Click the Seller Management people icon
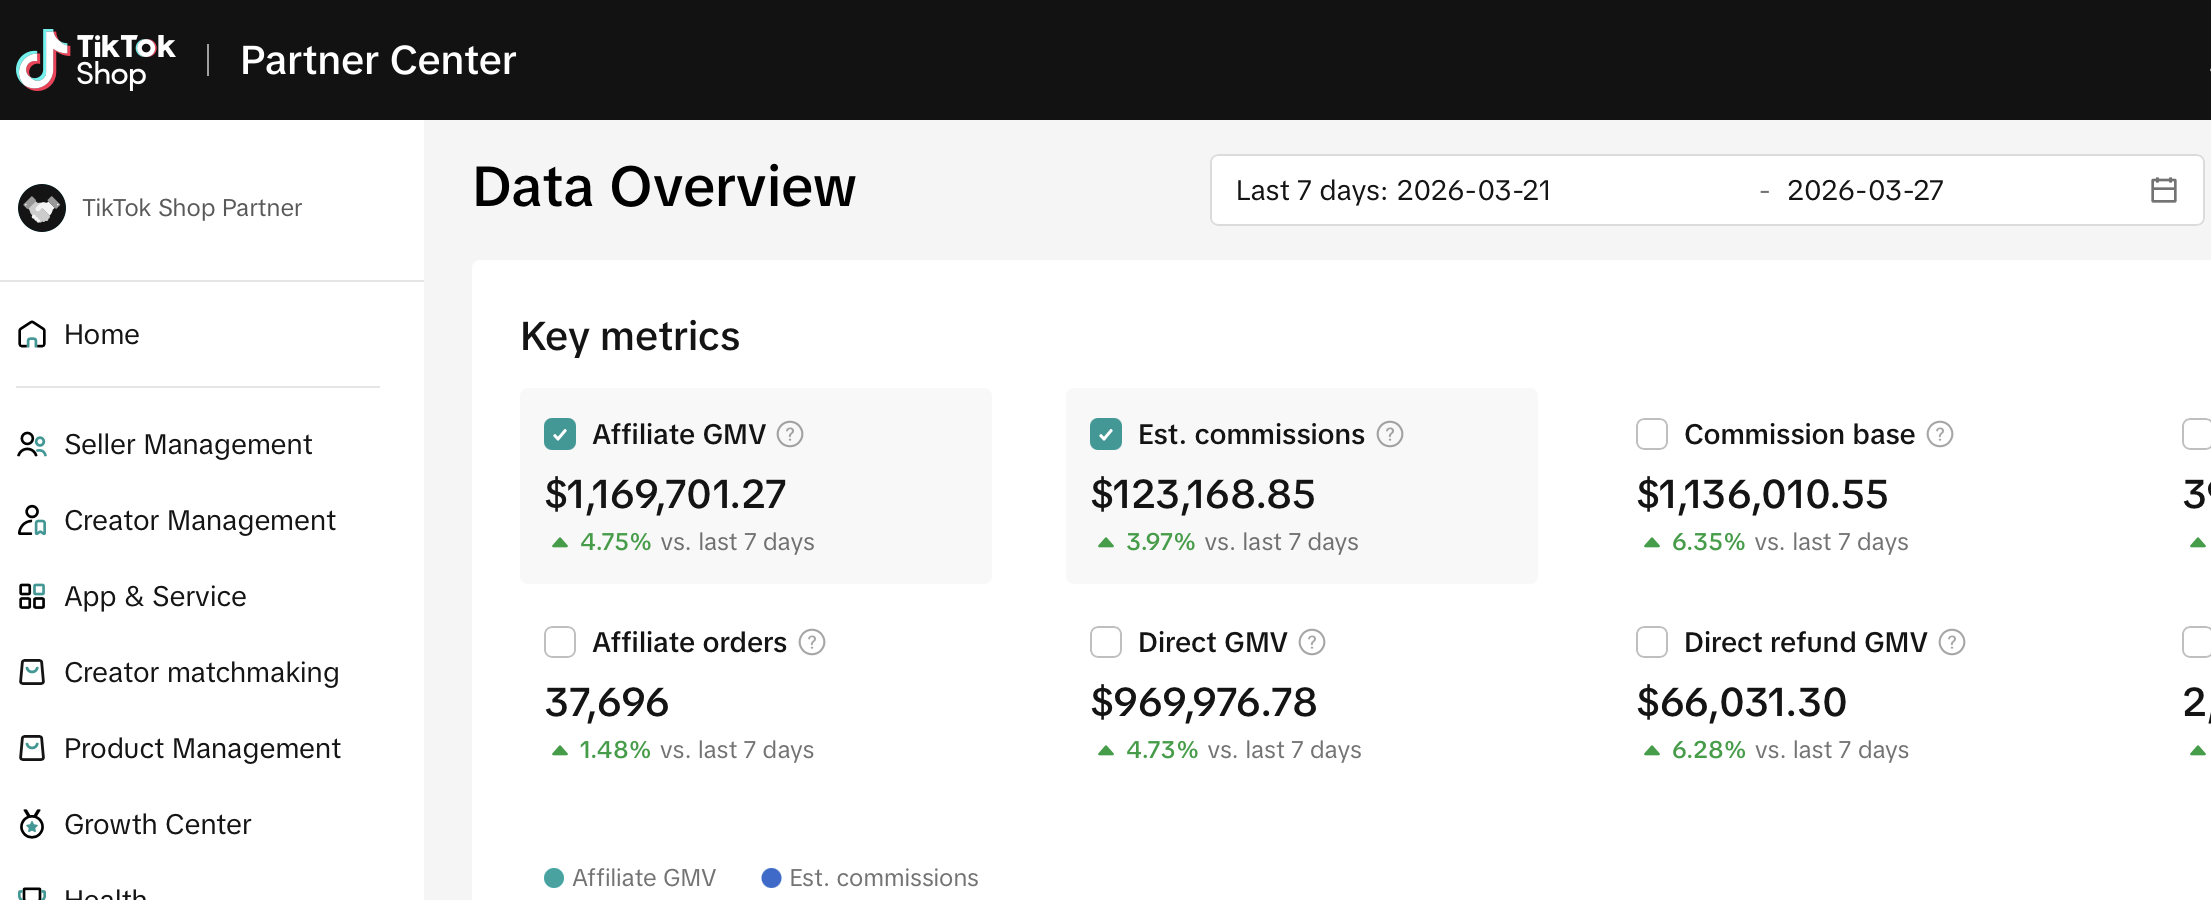 pos(32,444)
